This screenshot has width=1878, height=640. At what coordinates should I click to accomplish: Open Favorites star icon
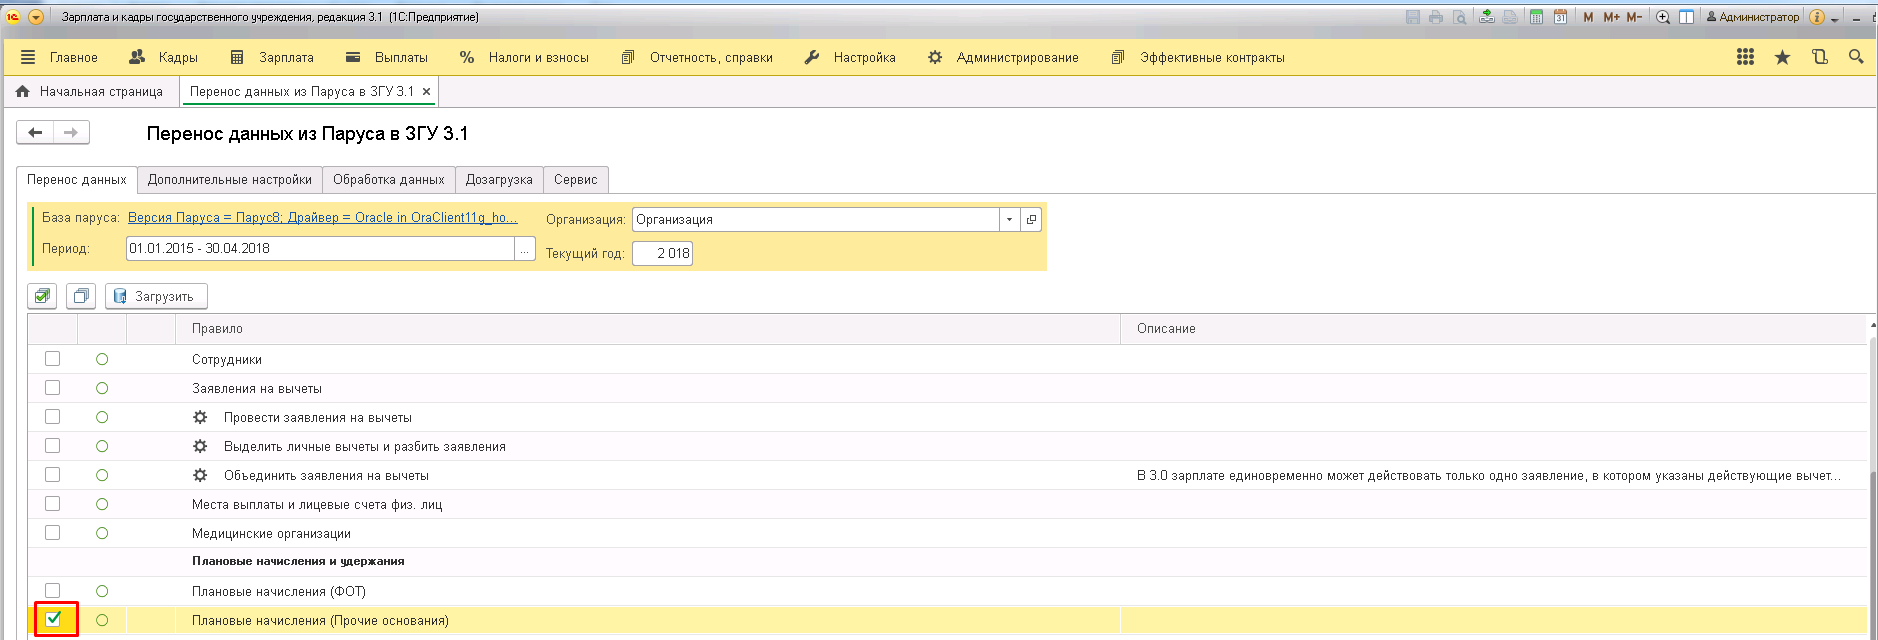click(x=1782, y=57)
